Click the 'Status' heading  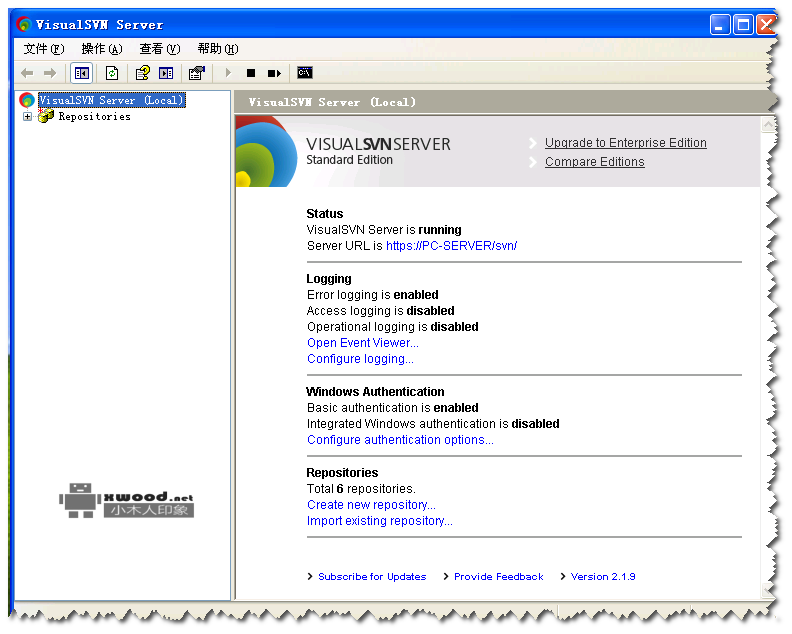(324, 214)
